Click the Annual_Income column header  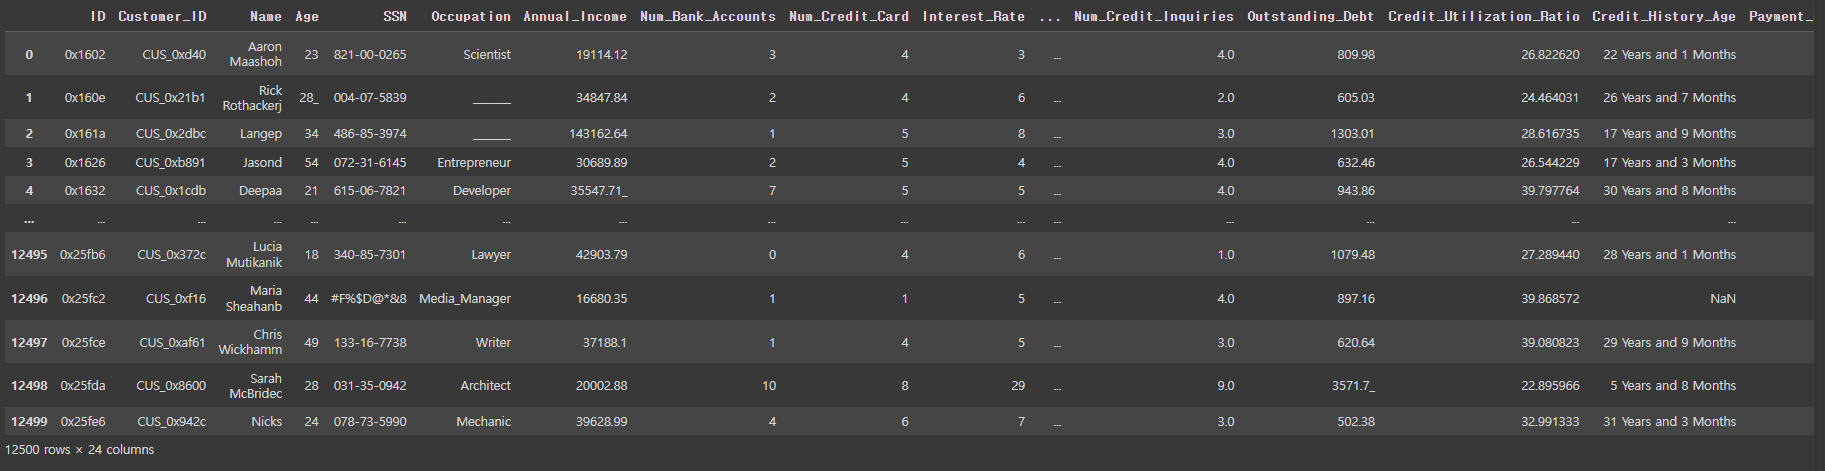click(575, 17)
